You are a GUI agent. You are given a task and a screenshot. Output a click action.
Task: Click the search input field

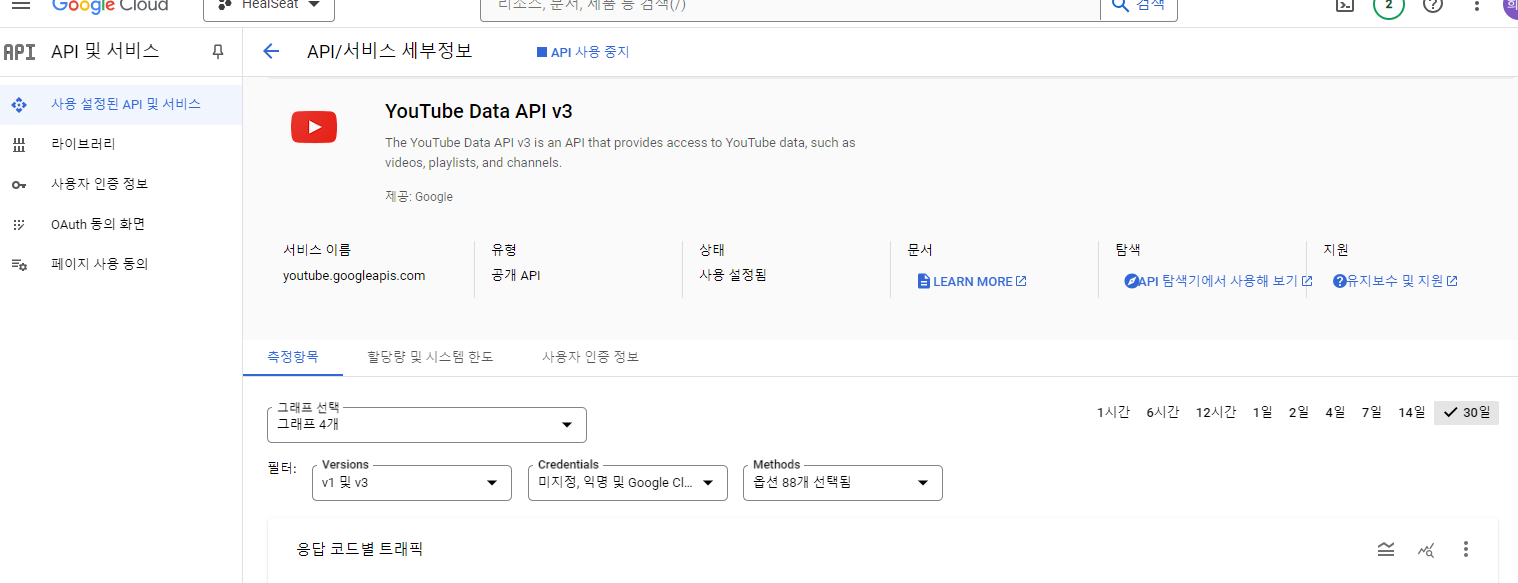[x=790, y=6]
